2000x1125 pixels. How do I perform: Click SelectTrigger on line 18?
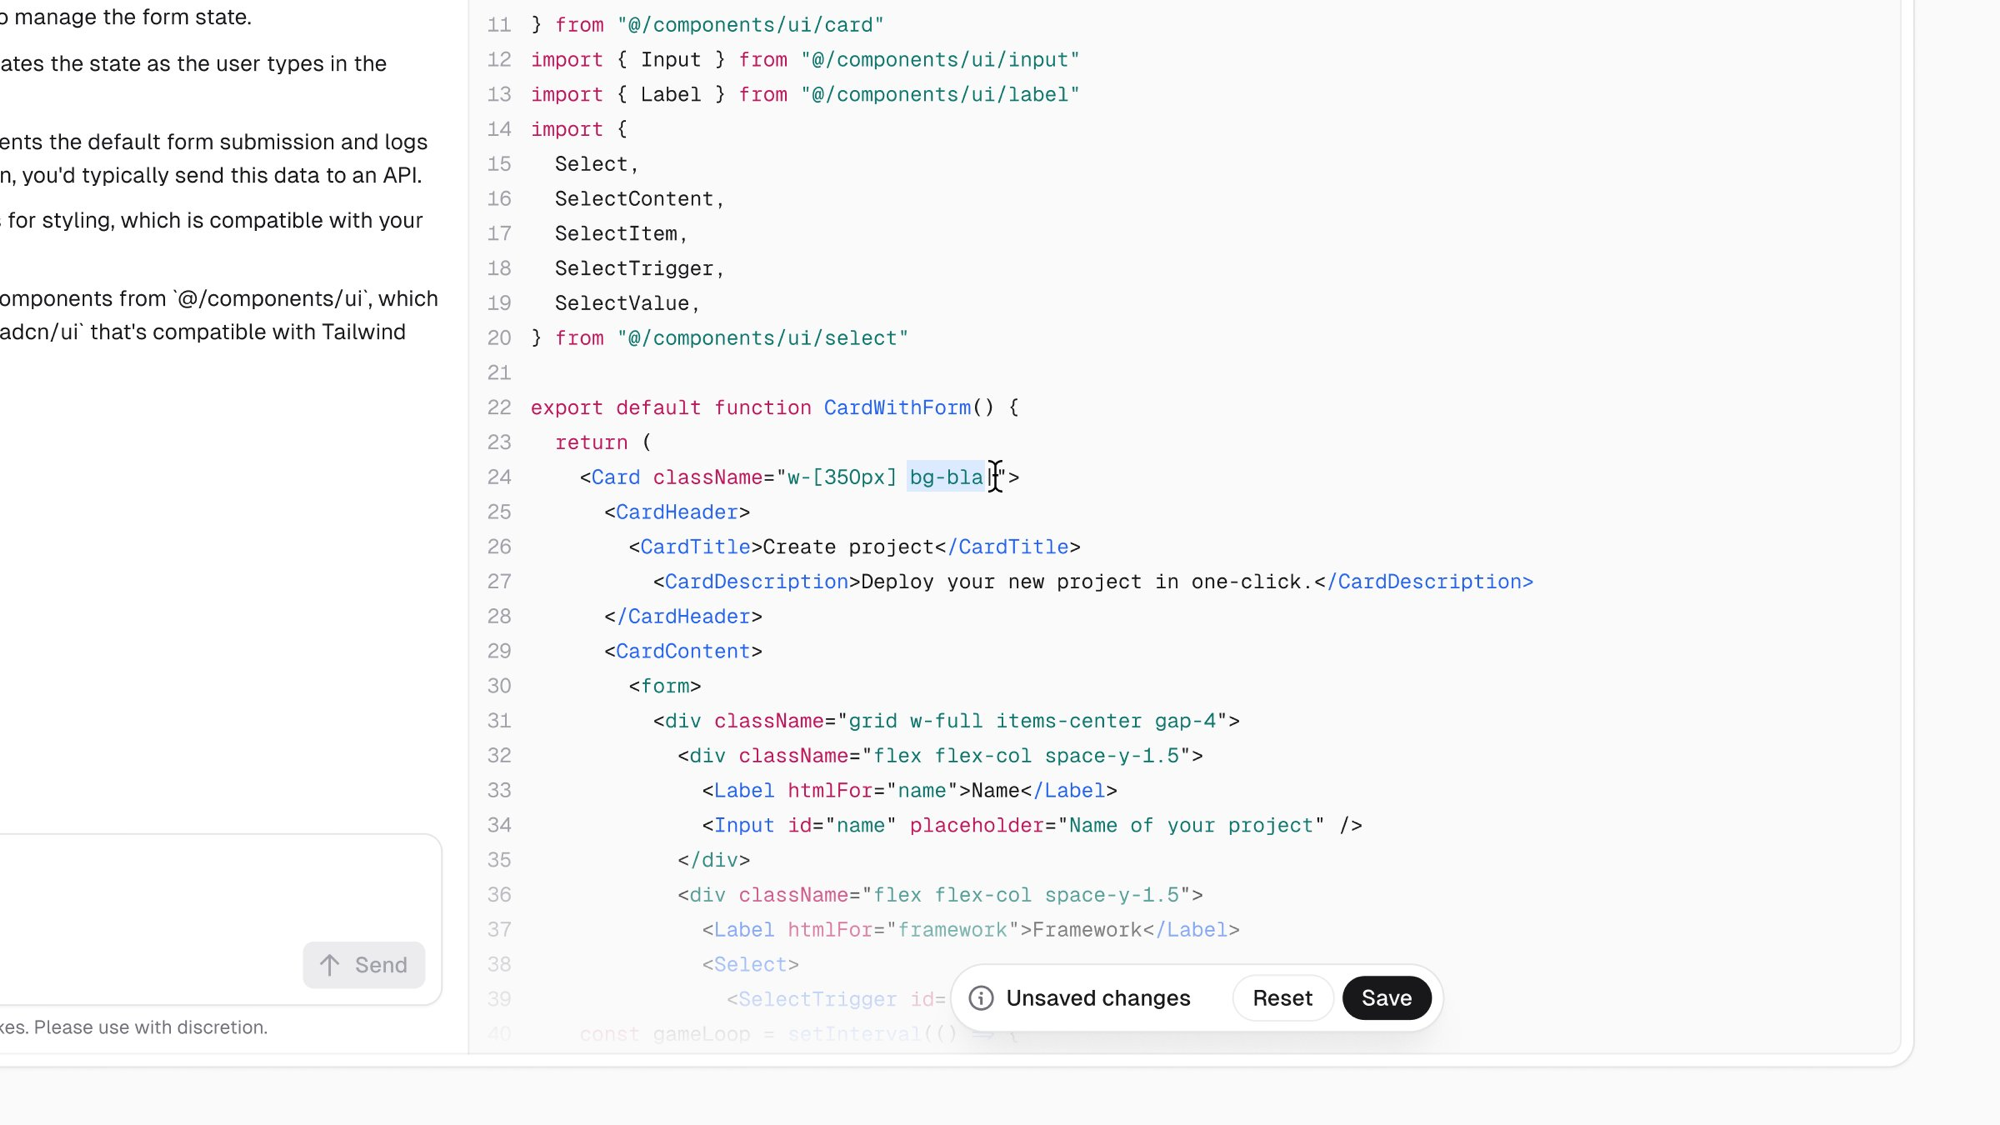click(634, 269)
